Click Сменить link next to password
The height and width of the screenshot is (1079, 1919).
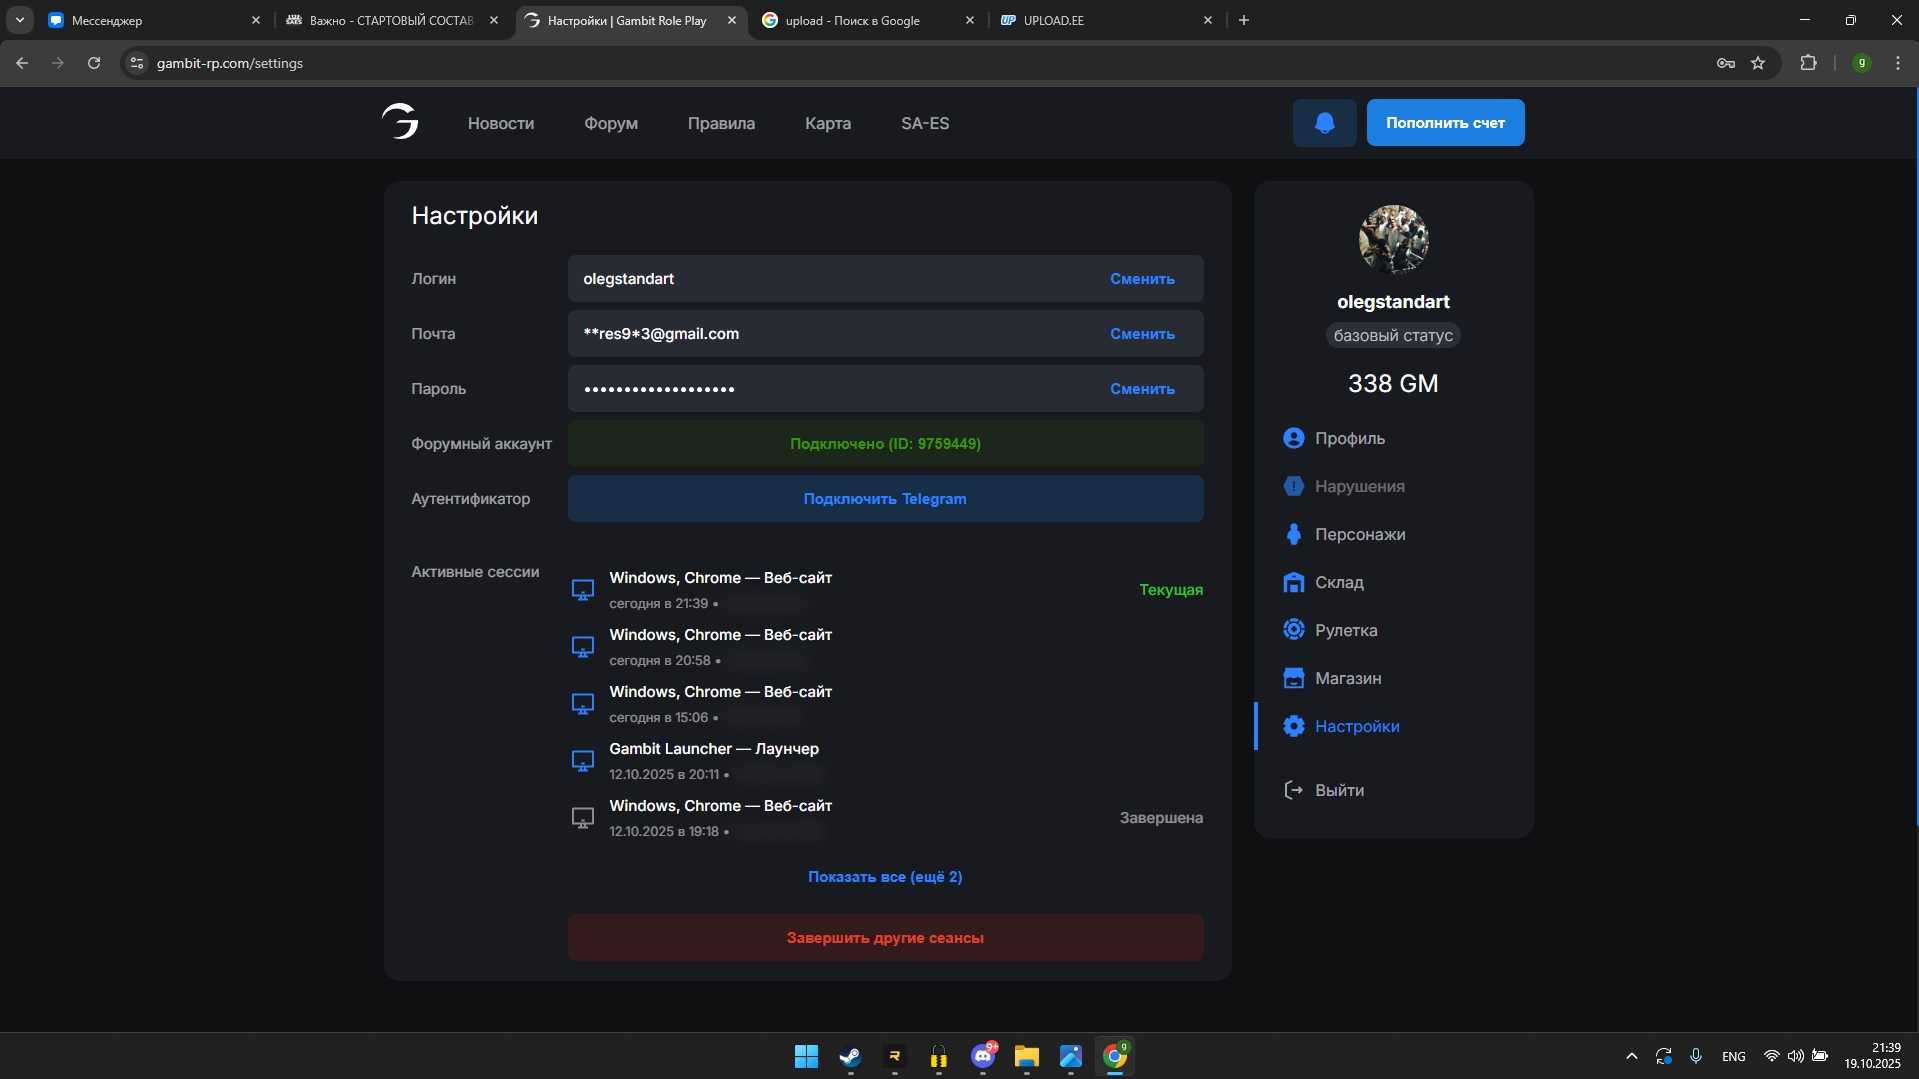pos(1142,389)
